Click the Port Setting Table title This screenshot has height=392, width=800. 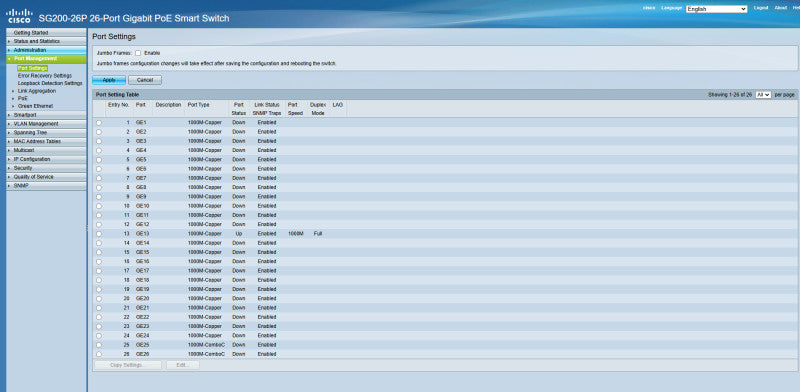pyautogui.click(x=117, y=94)
